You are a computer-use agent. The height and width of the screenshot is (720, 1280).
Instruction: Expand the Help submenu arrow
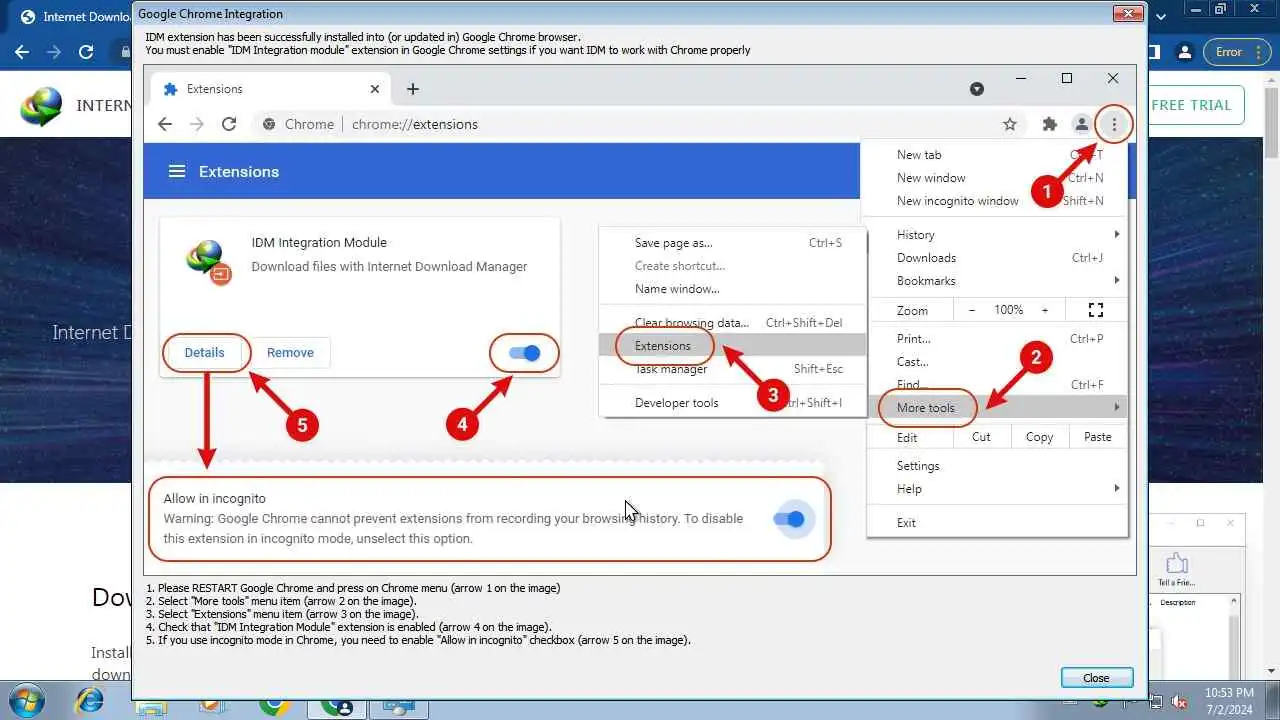point(1116,489)
